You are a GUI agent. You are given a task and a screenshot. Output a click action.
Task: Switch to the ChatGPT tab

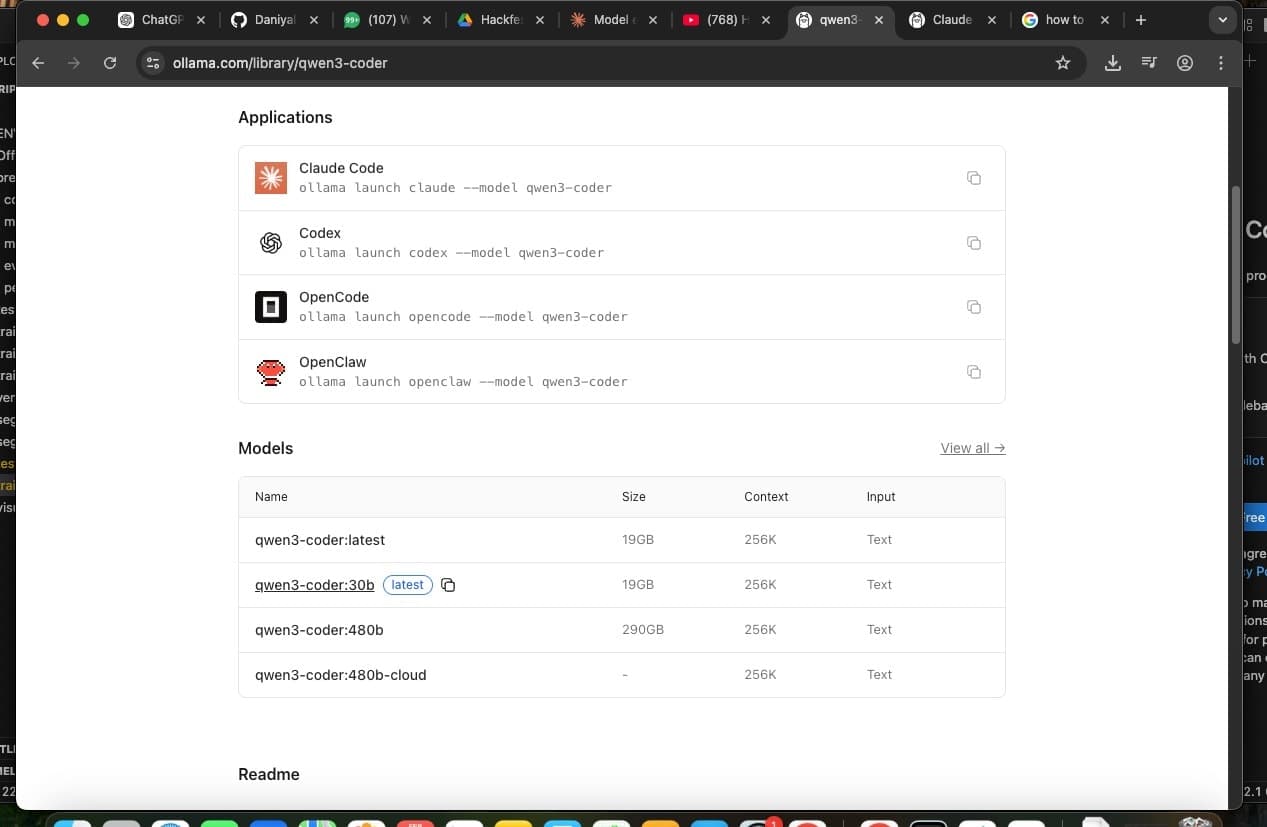[x=160, y=20]
